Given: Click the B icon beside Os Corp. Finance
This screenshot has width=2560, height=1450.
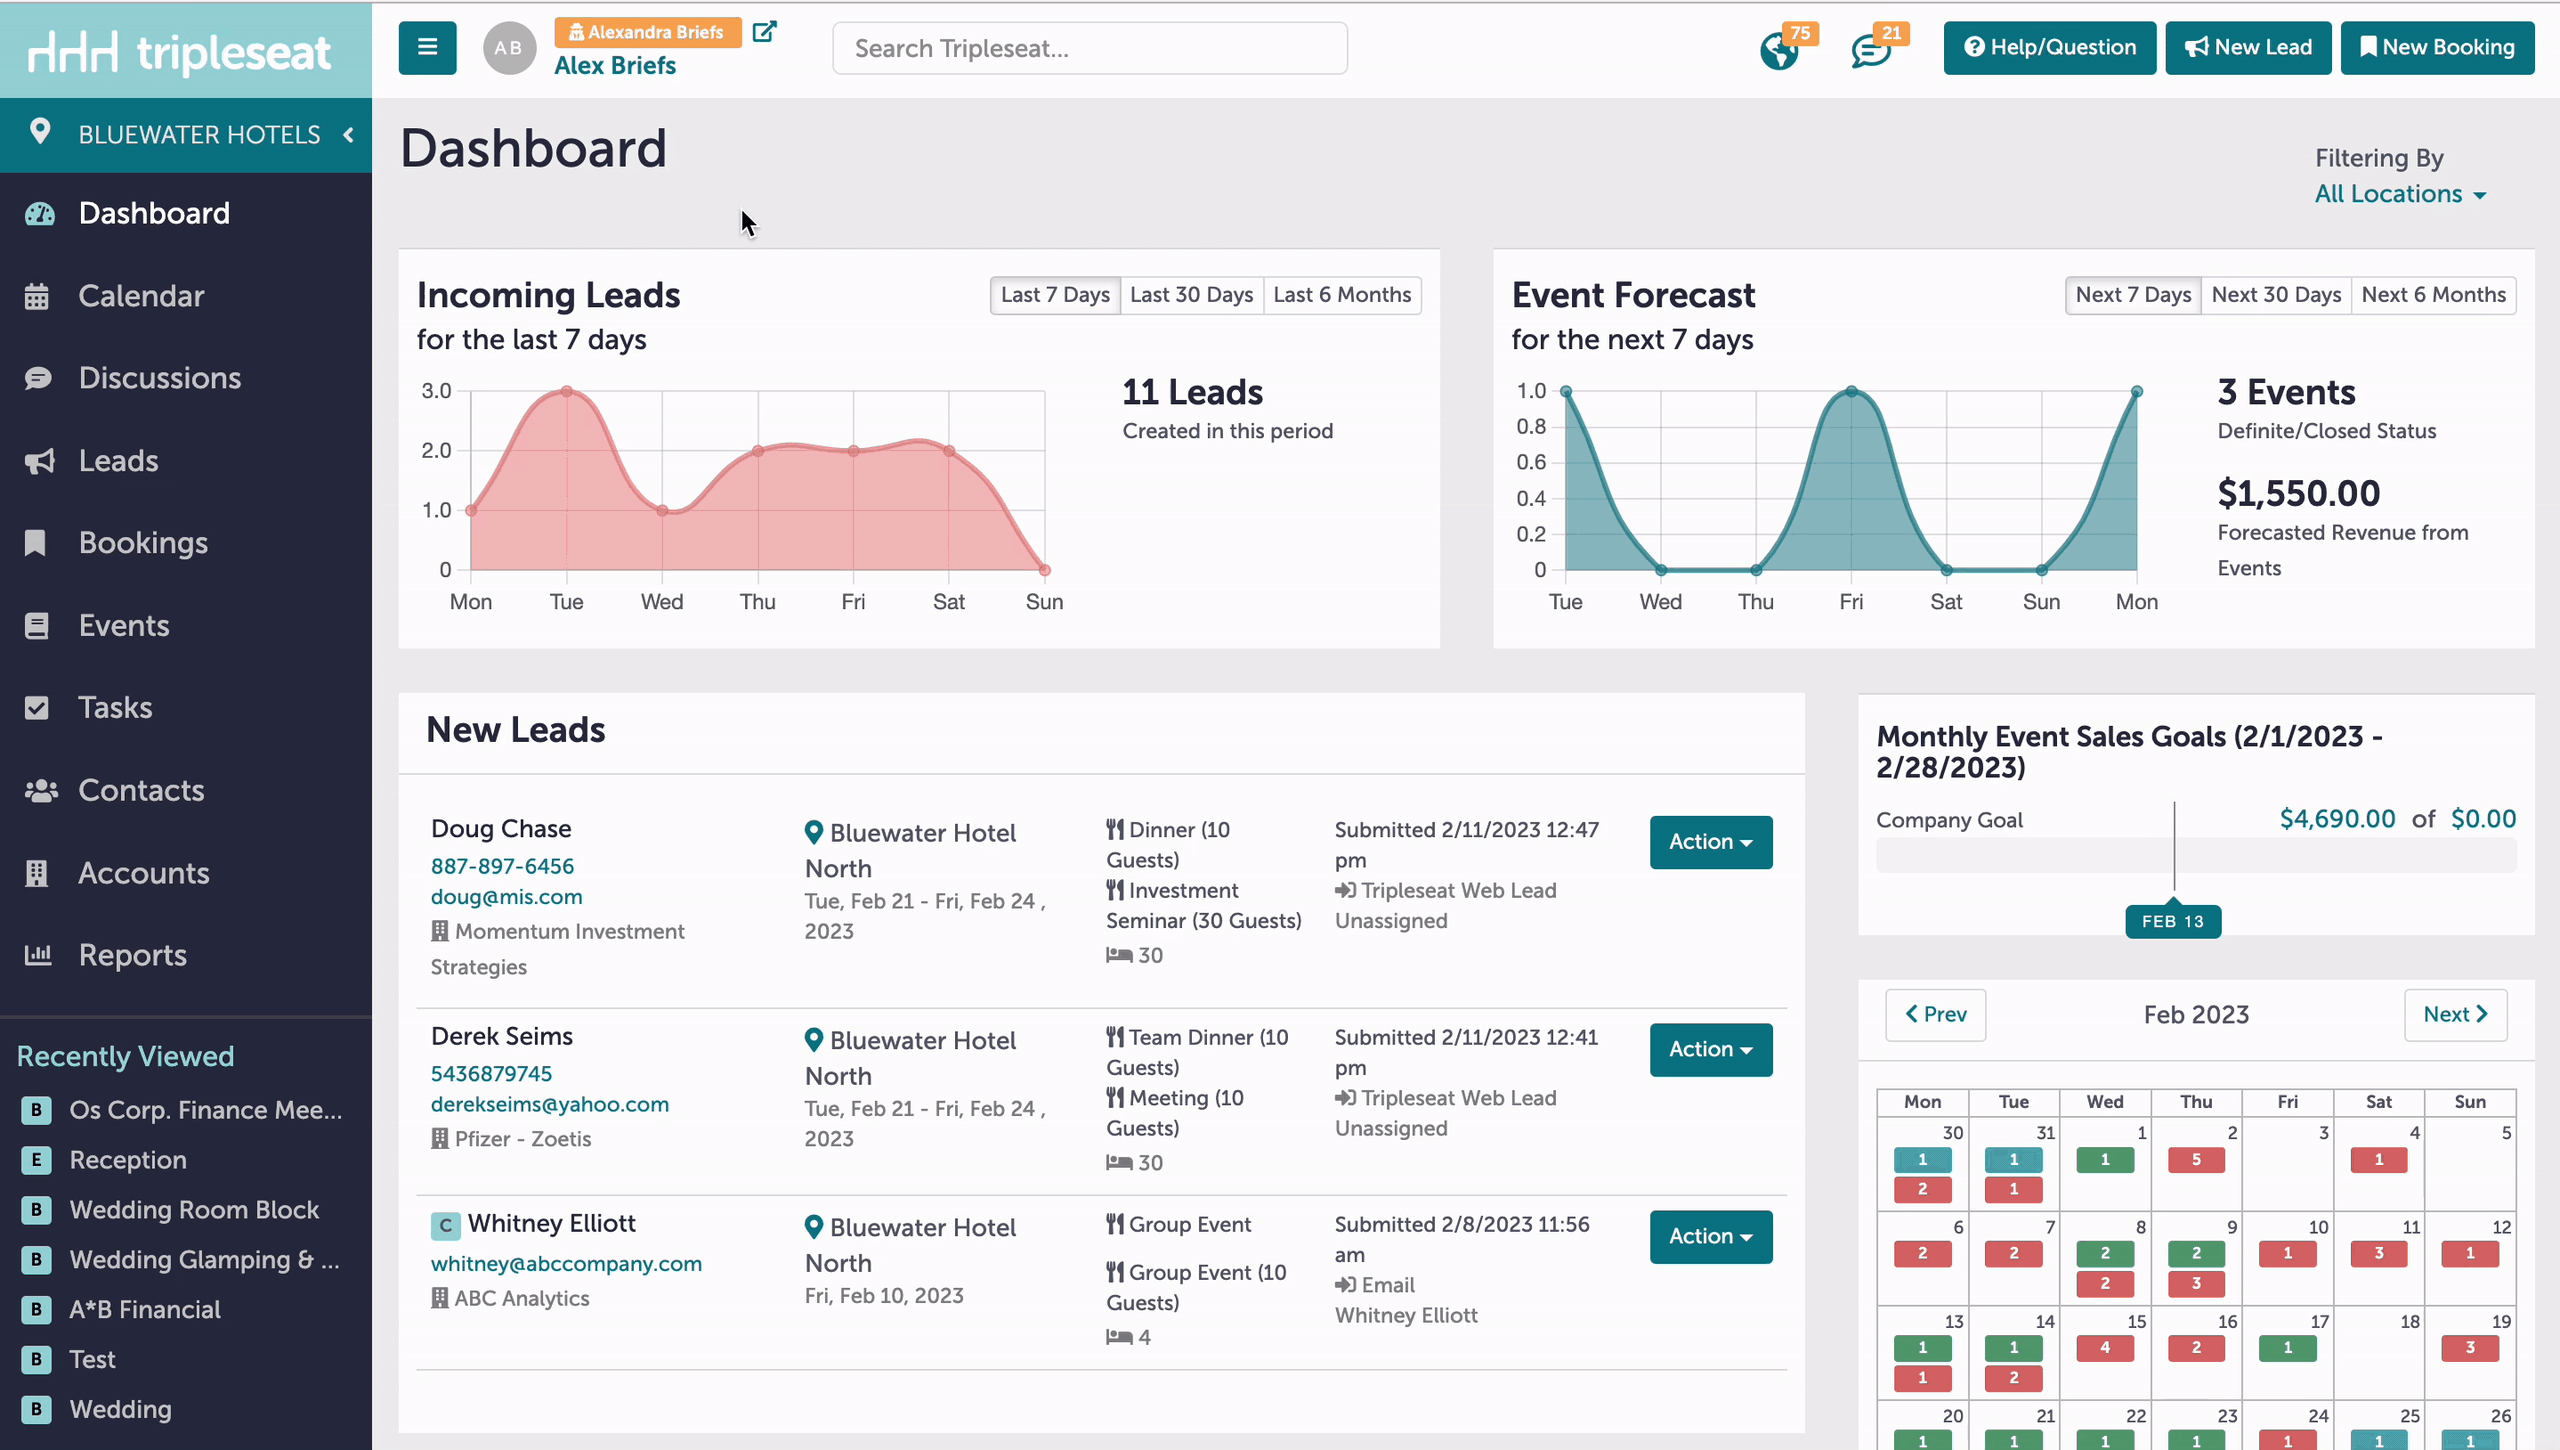Looking at the screenshot, I should coord(37,1110).
